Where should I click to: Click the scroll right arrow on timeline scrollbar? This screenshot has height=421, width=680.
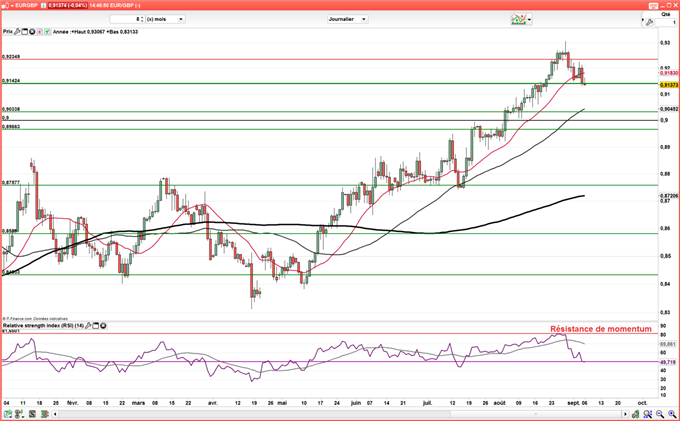625,414
